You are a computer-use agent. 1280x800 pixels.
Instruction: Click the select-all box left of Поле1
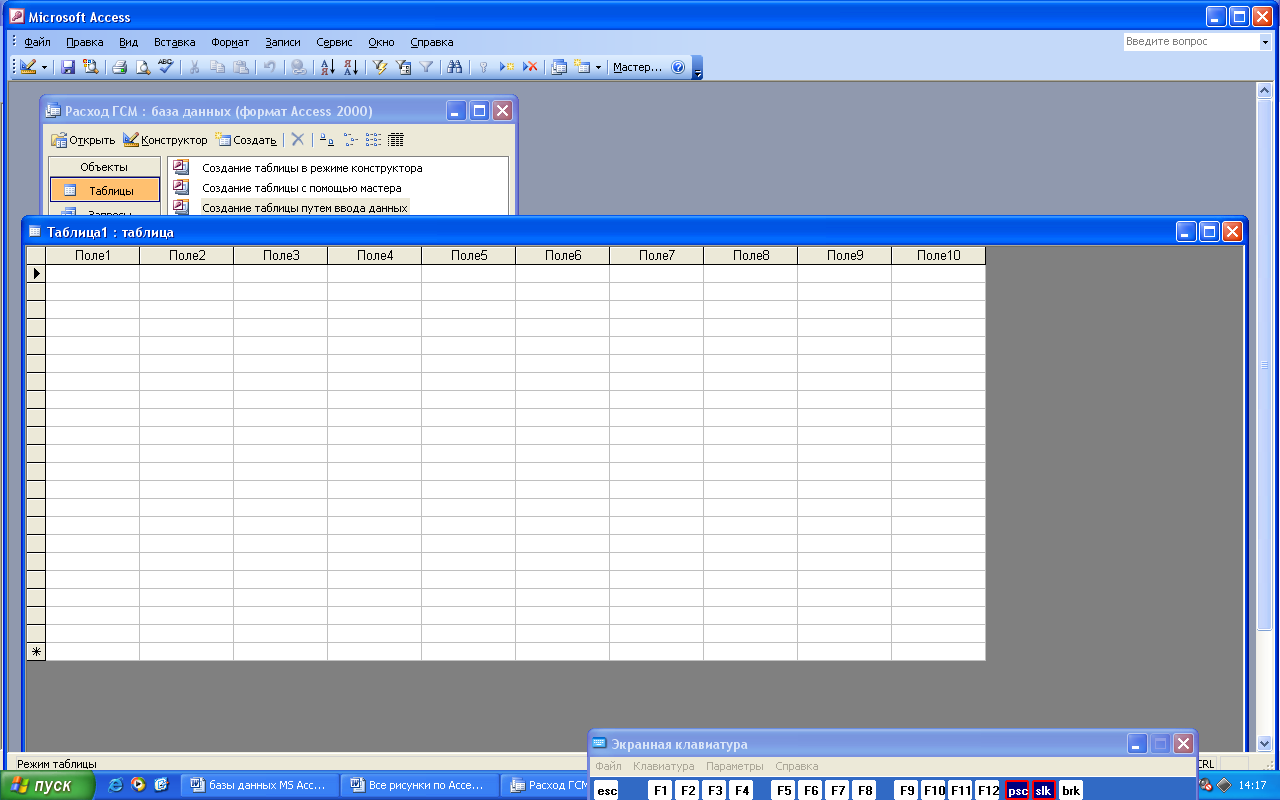click(x=36, y=256)
